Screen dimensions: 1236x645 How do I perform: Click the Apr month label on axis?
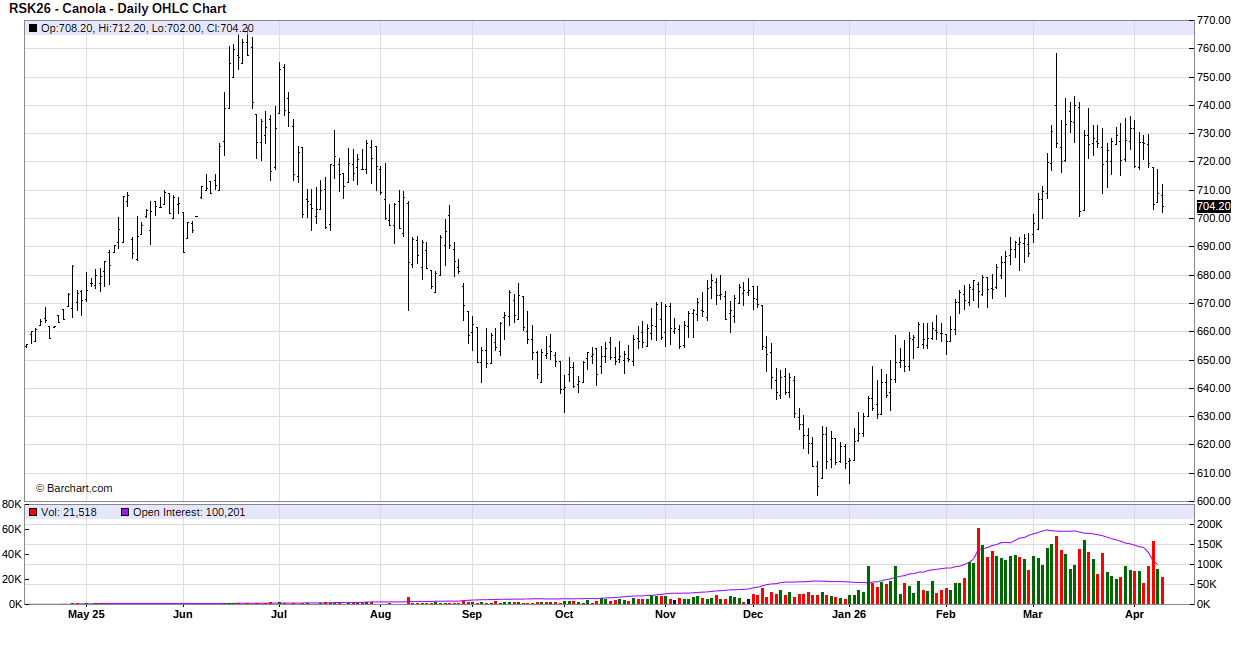[1133, 615]
